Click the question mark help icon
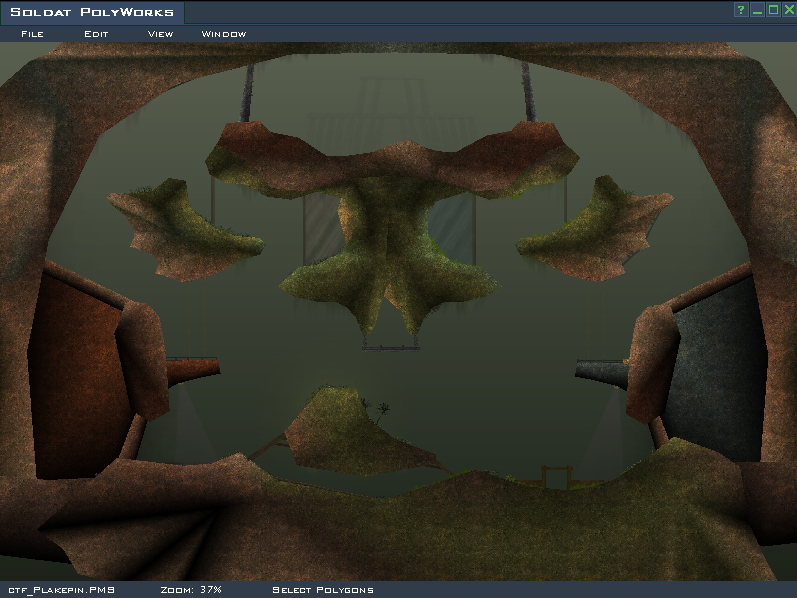797x598 pixels. 741,11
